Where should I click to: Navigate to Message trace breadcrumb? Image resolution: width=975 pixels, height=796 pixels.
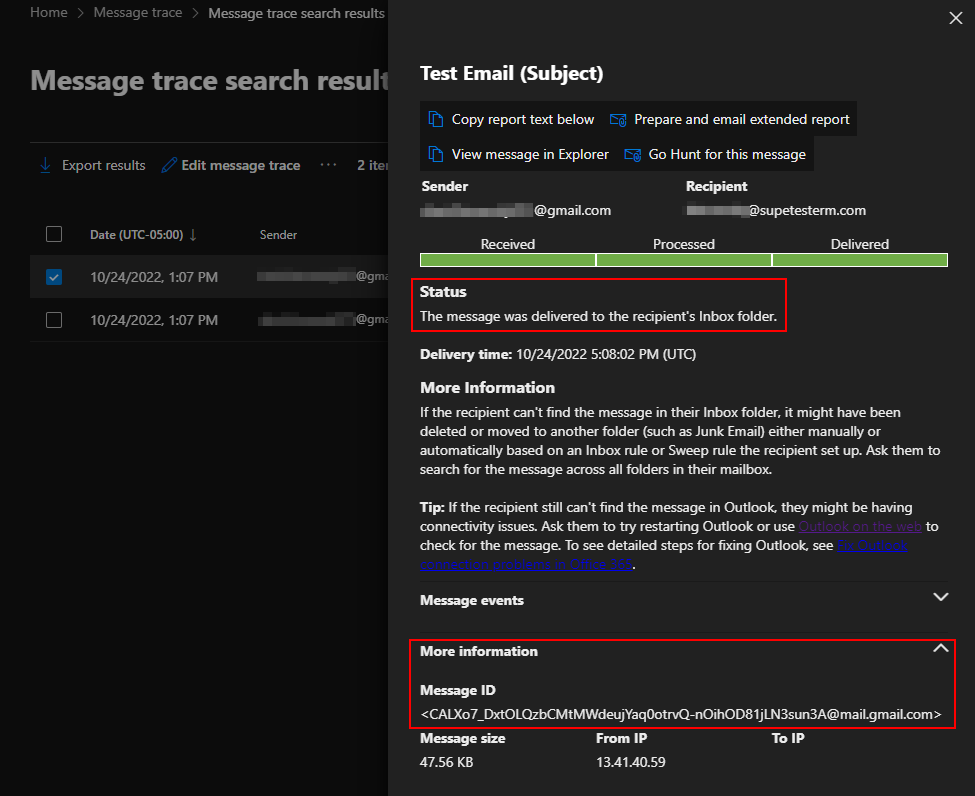tap(138, 13)
